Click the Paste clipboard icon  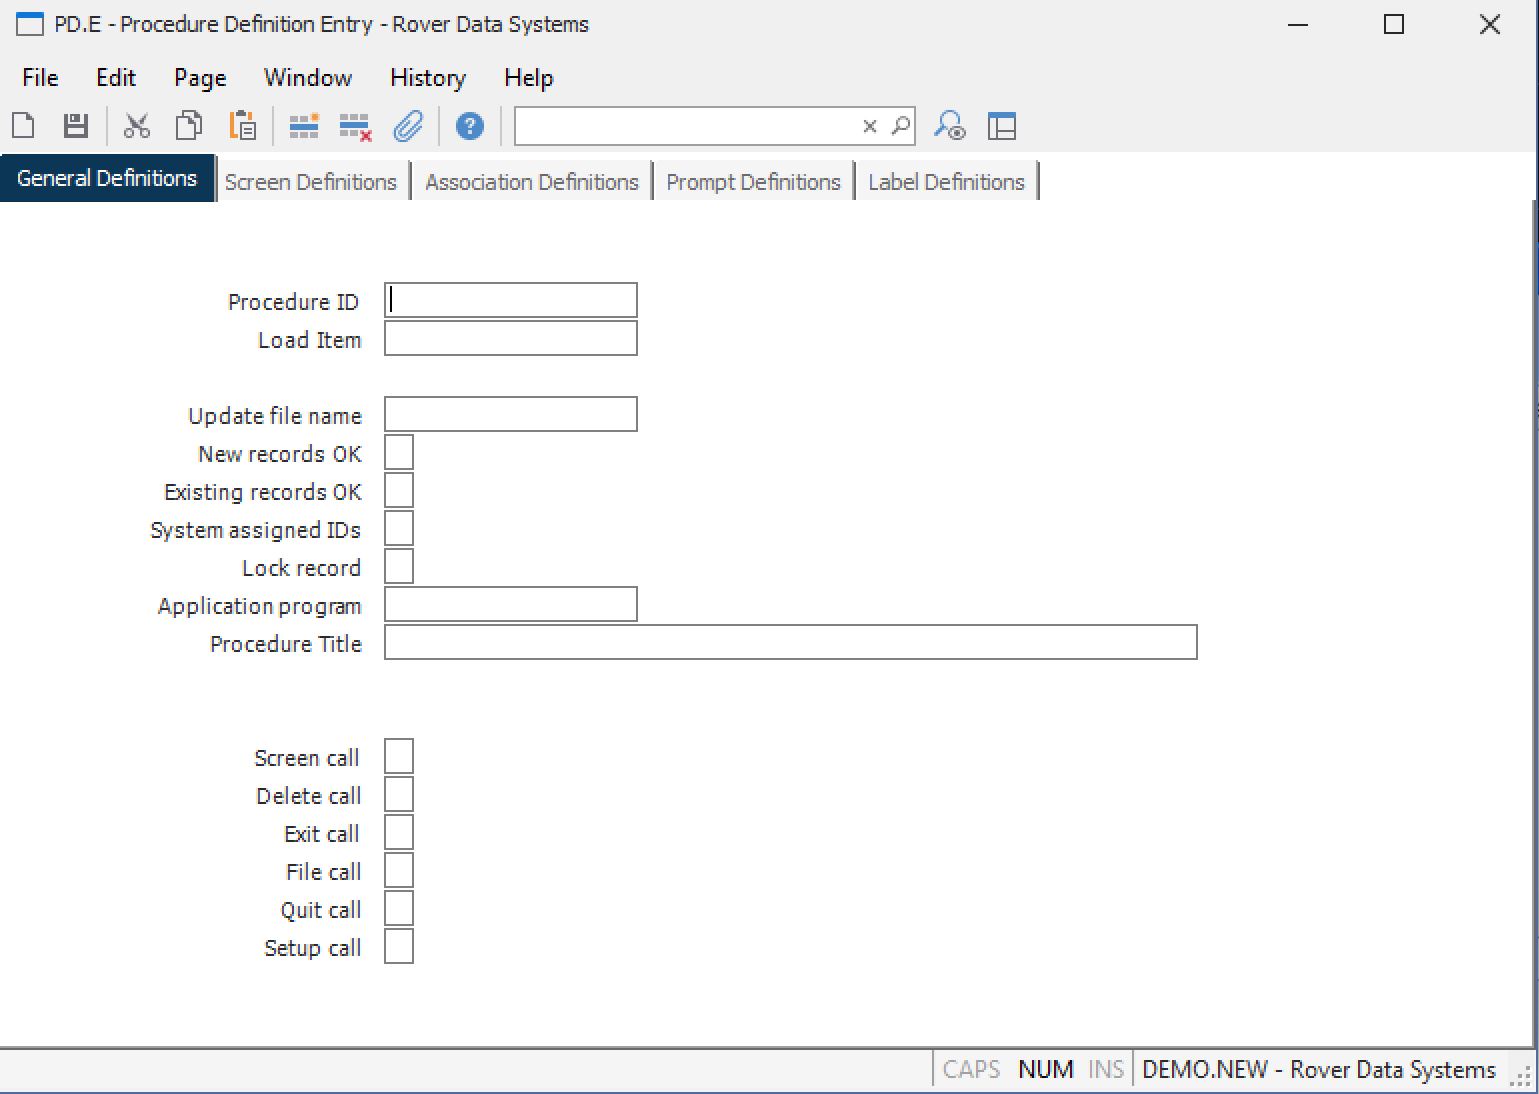[242, 126]
